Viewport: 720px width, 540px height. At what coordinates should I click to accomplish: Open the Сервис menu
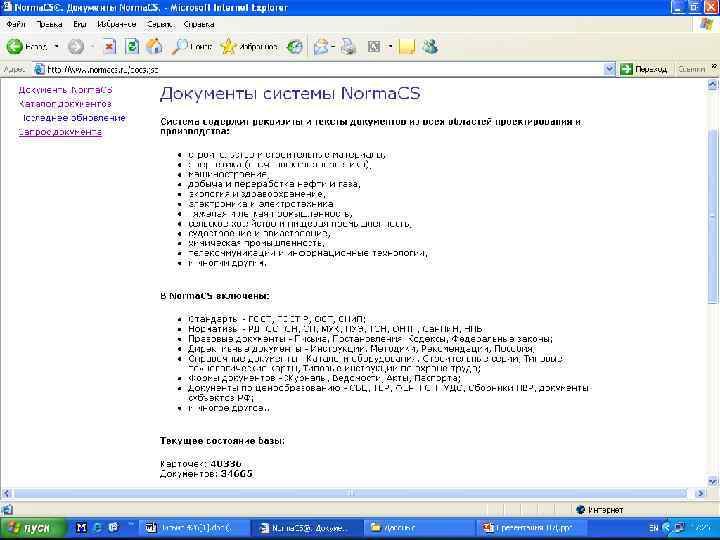[159, 24]
